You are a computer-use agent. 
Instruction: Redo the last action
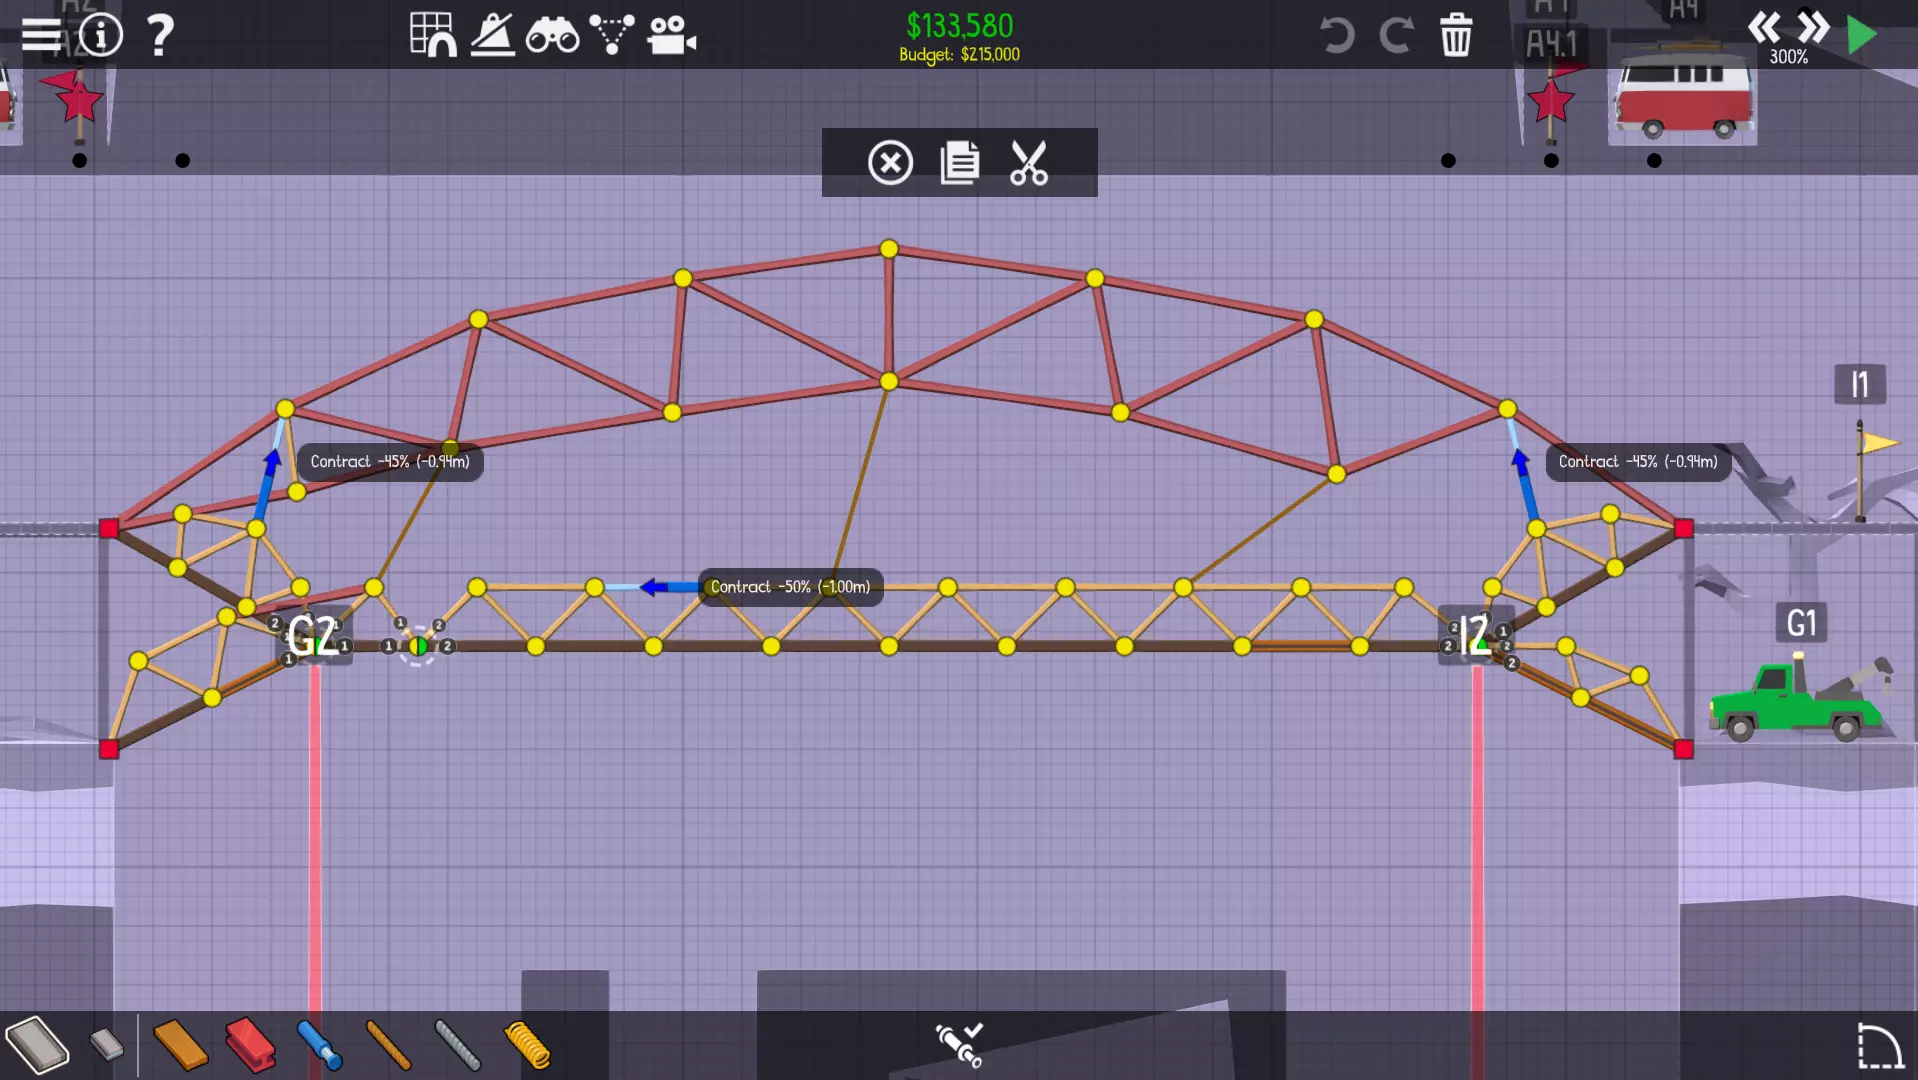(x=1396, y=35)
